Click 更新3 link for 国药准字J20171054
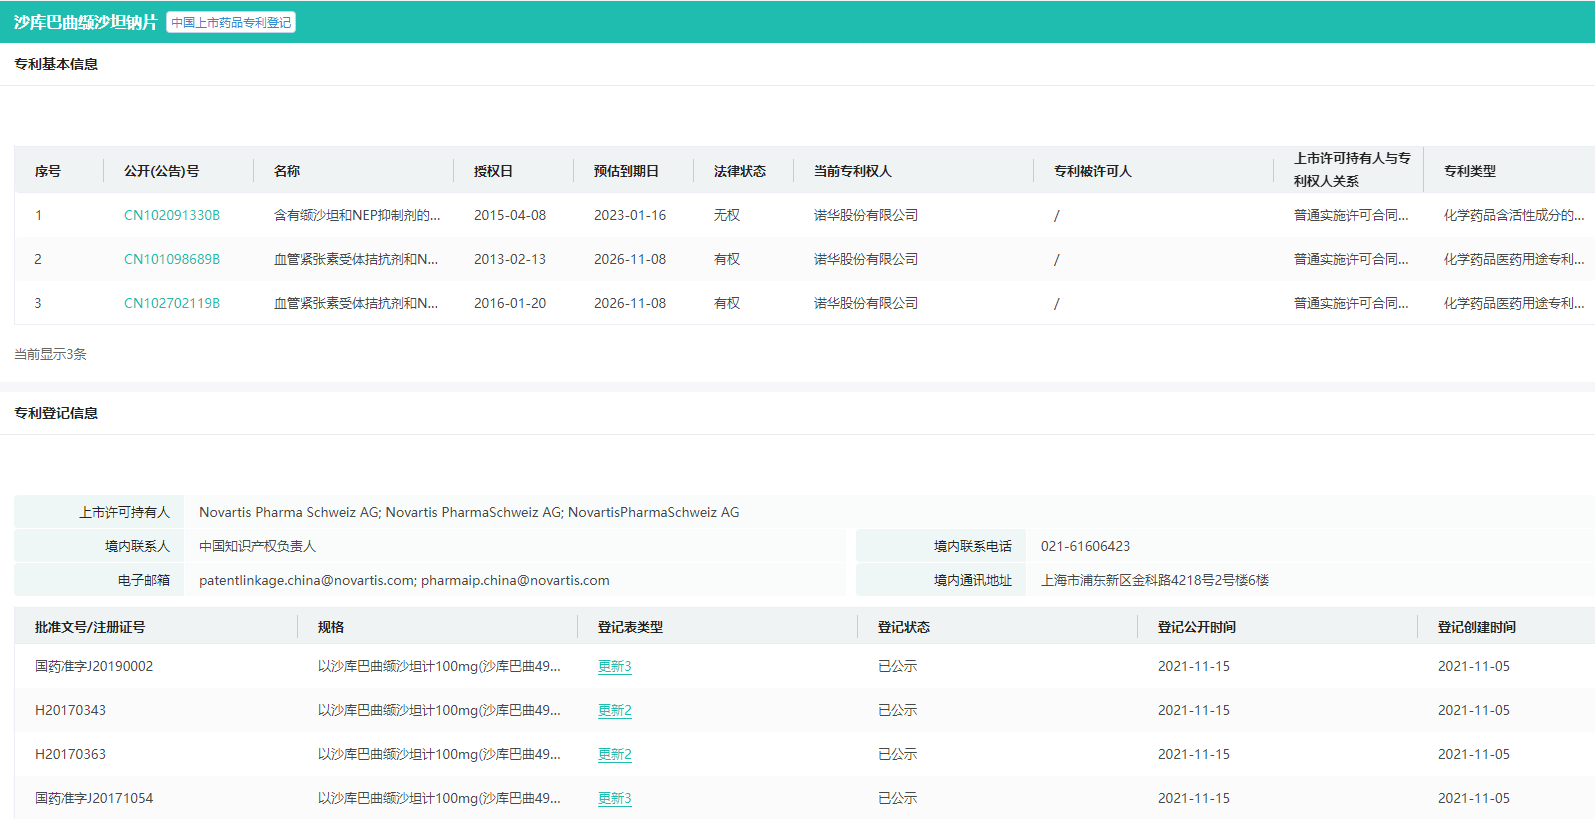1595x819 pixels. [x=614, y=798]
